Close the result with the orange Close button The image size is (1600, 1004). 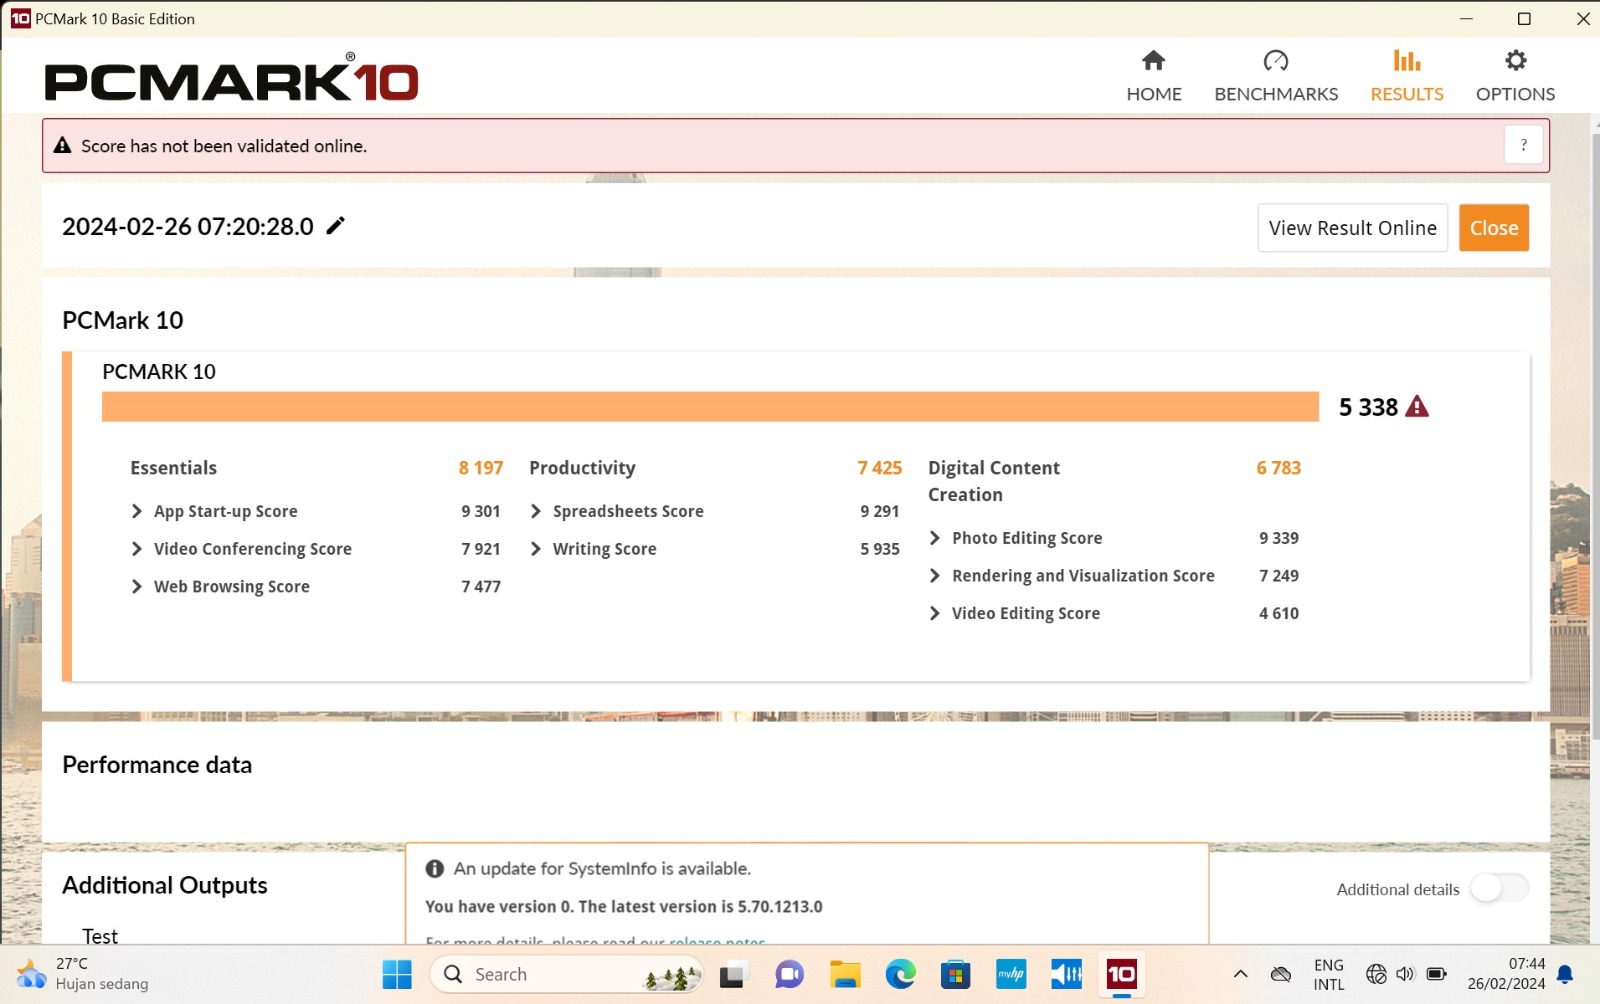coord(1494,228)
